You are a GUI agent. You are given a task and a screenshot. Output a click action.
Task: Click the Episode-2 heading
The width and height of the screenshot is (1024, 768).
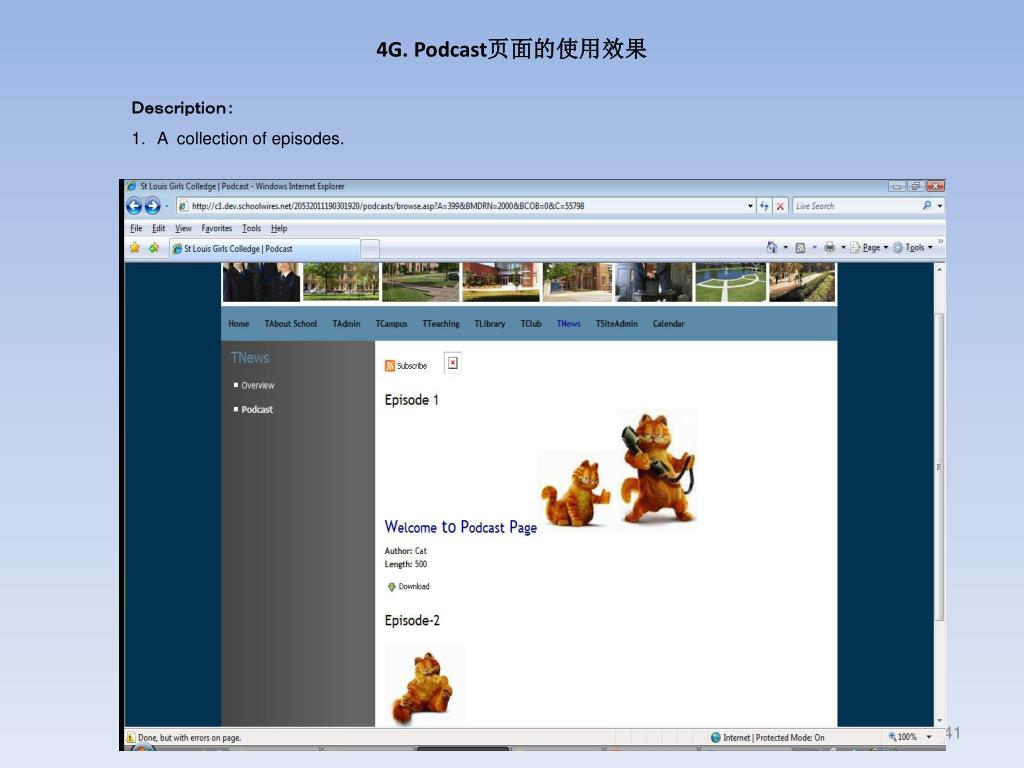click(412, 620)
